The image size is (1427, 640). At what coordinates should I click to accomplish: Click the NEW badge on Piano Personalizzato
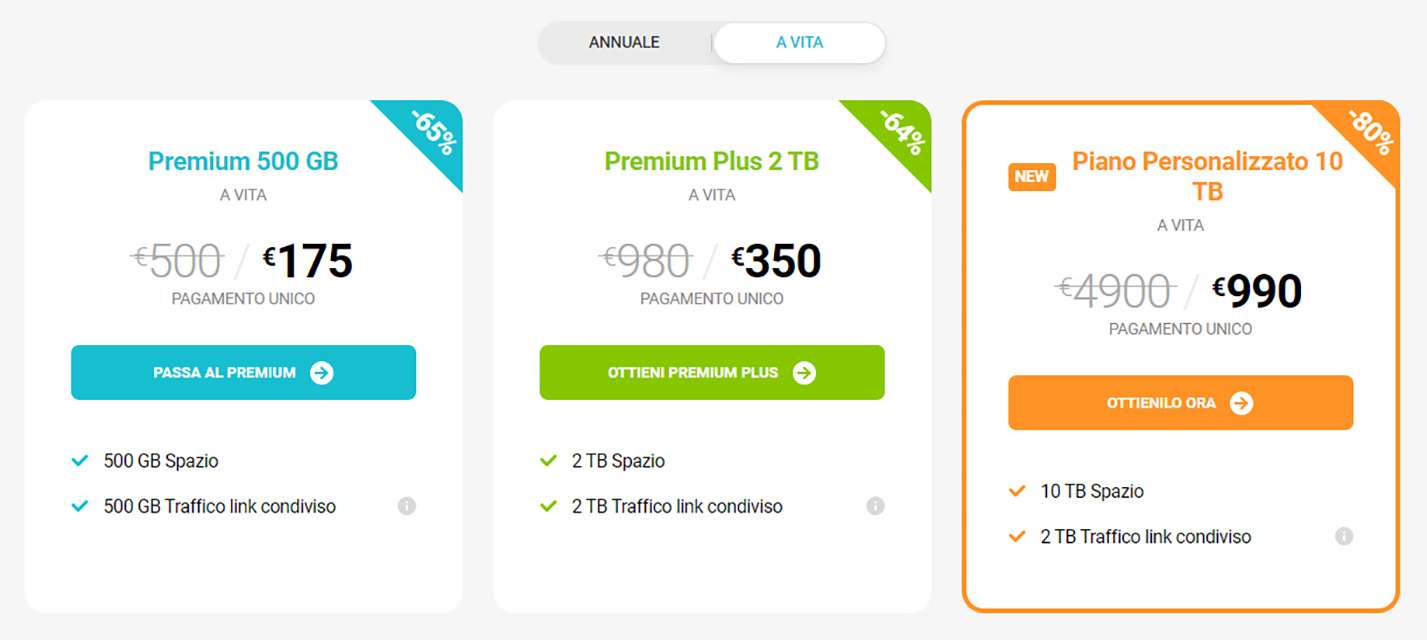click(x=1032, y=177)
